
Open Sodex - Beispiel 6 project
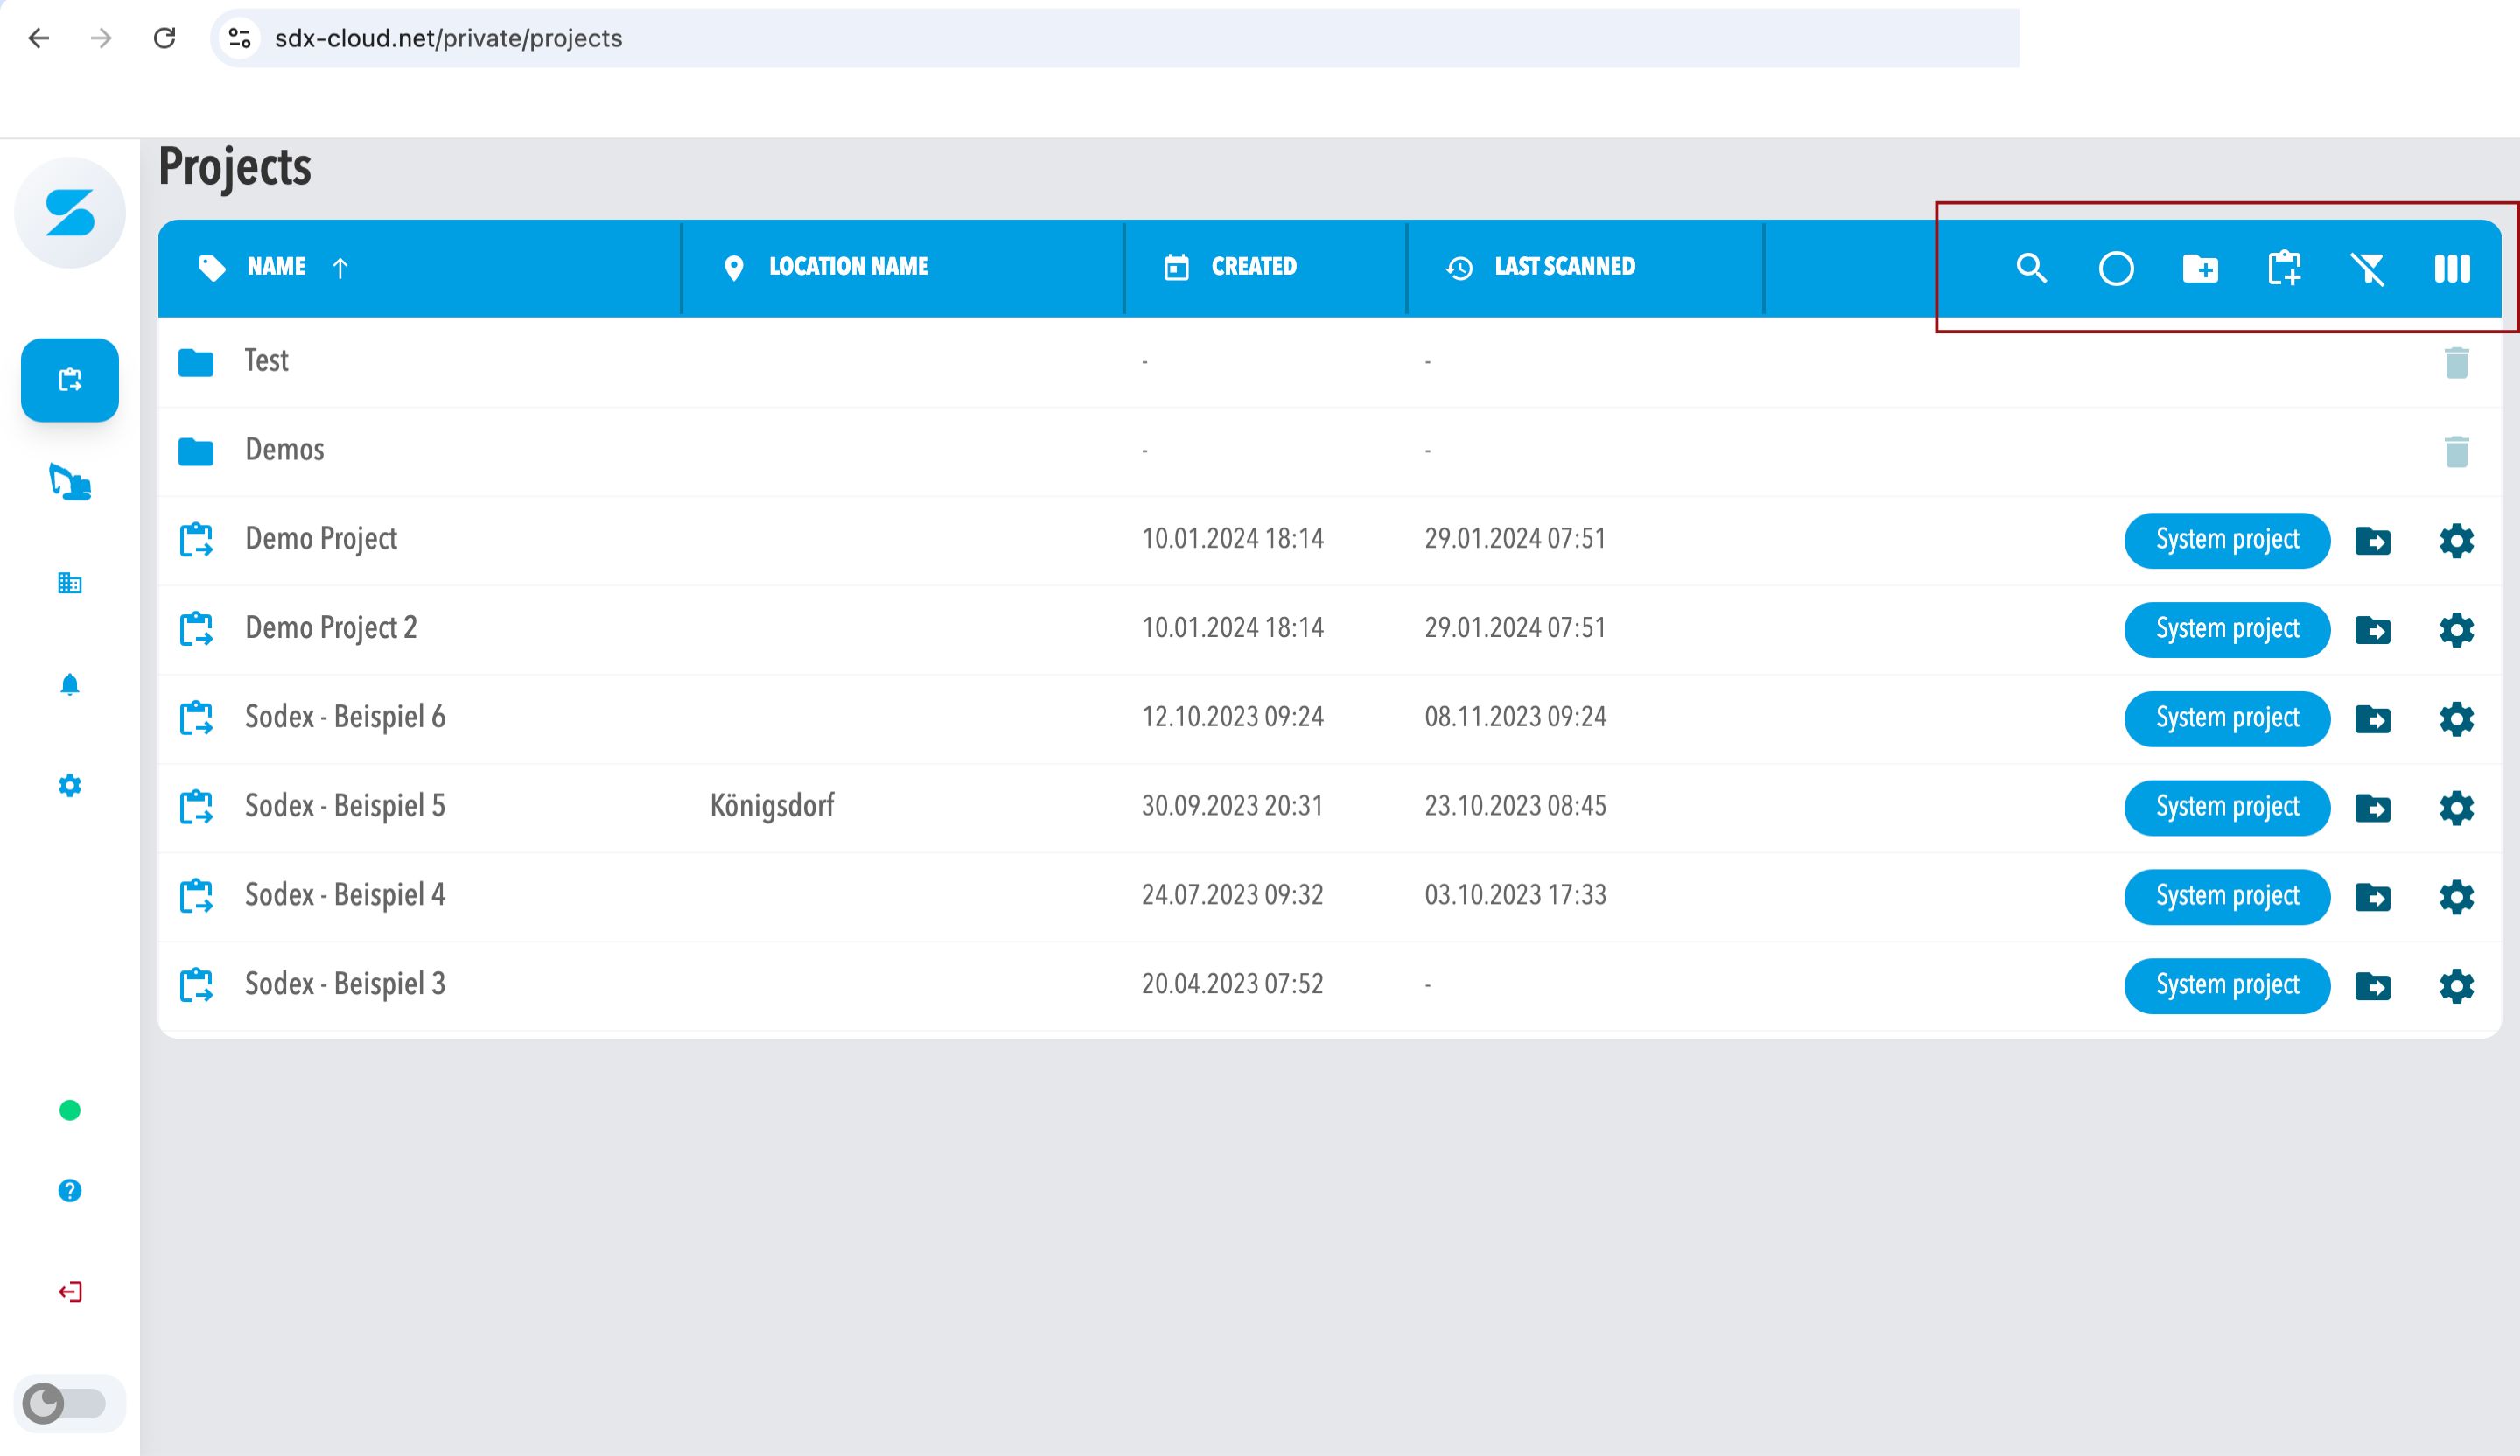click(1329, 718)
